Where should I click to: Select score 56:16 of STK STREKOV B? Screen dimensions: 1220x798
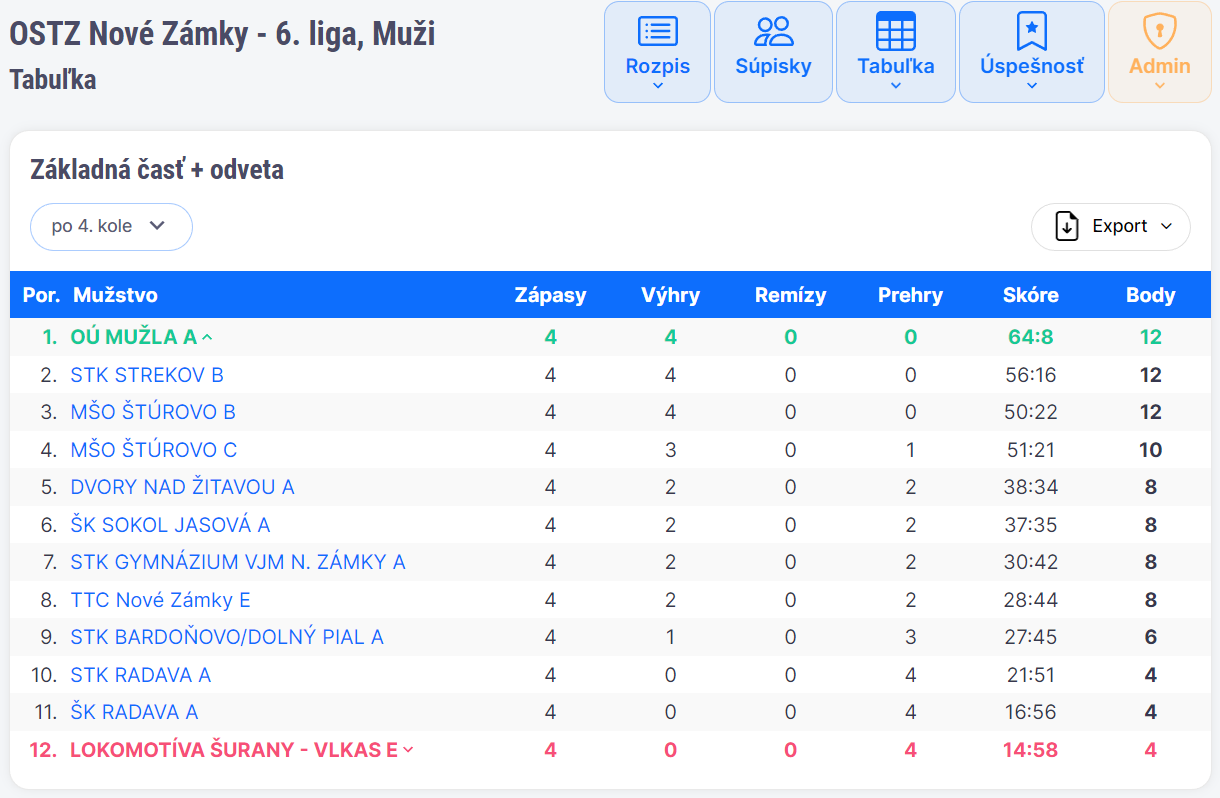pos(1031,375)
